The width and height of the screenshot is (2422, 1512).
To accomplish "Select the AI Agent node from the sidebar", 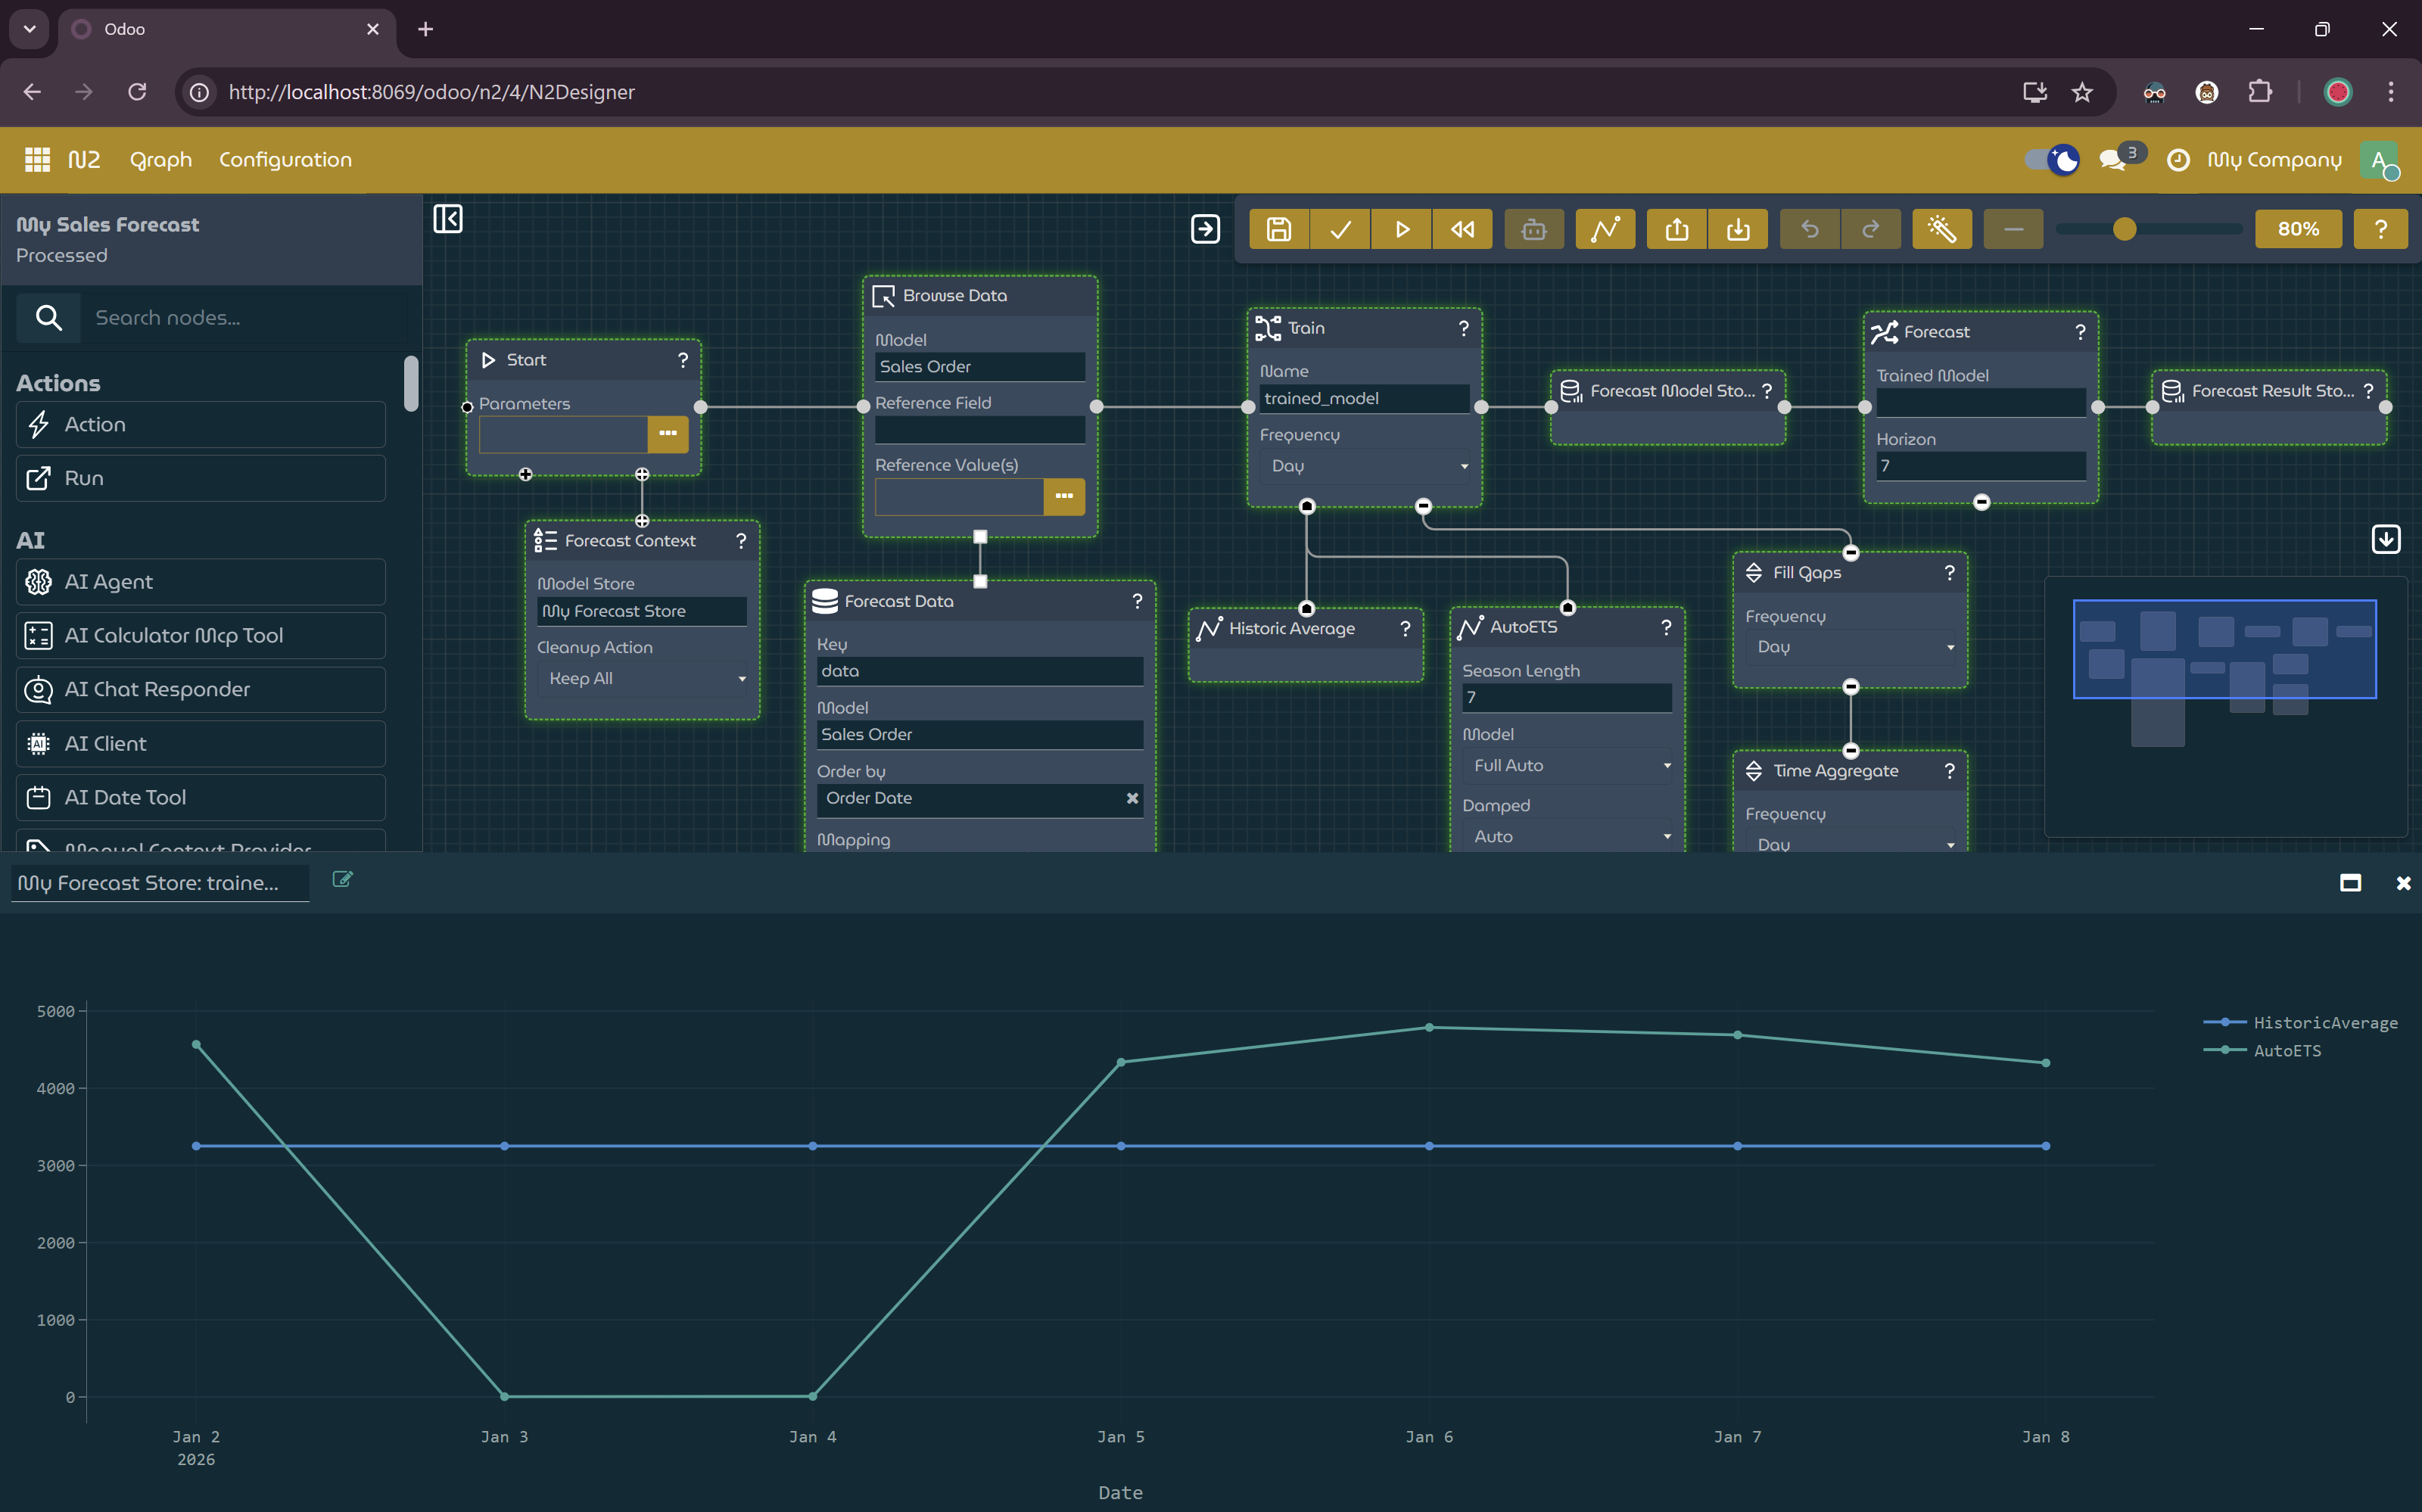I will [x=199, y=581].
